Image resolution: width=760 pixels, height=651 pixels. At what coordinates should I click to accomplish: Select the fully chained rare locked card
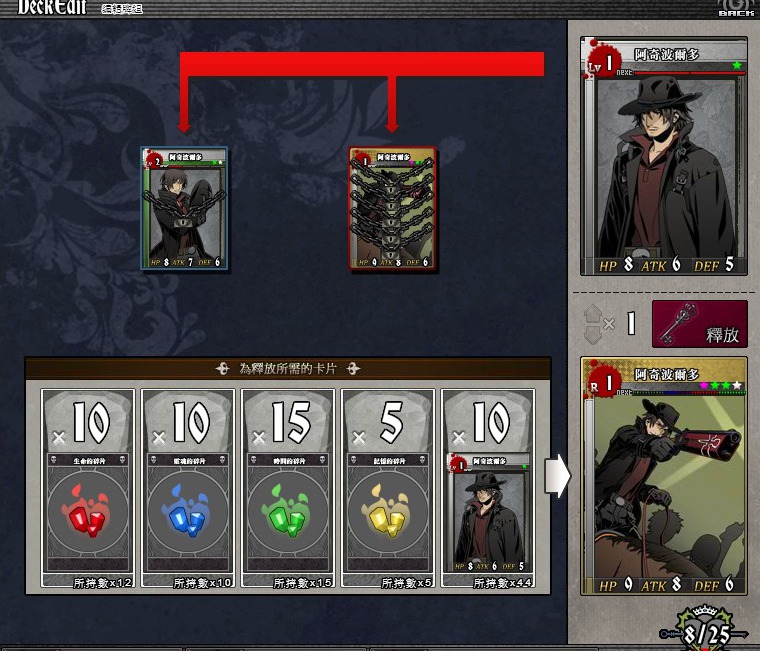(393, 208)
